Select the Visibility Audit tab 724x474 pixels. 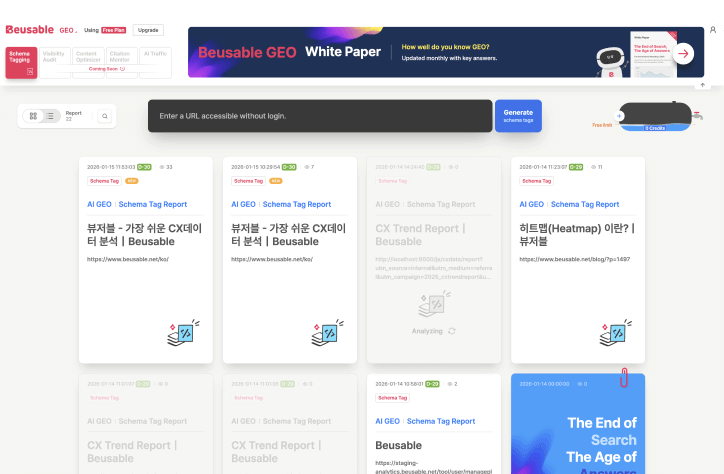coord(54,56)
